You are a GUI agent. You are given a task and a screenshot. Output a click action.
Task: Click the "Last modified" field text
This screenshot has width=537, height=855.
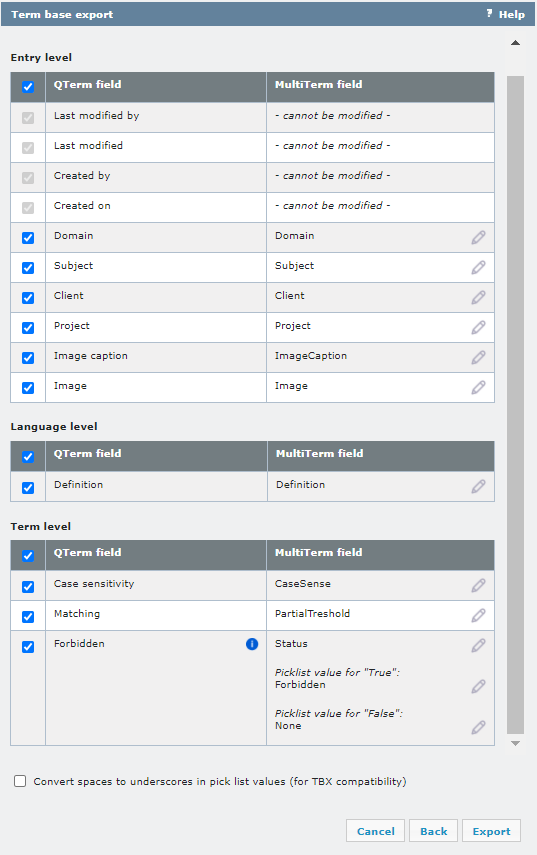pos(88,146)
